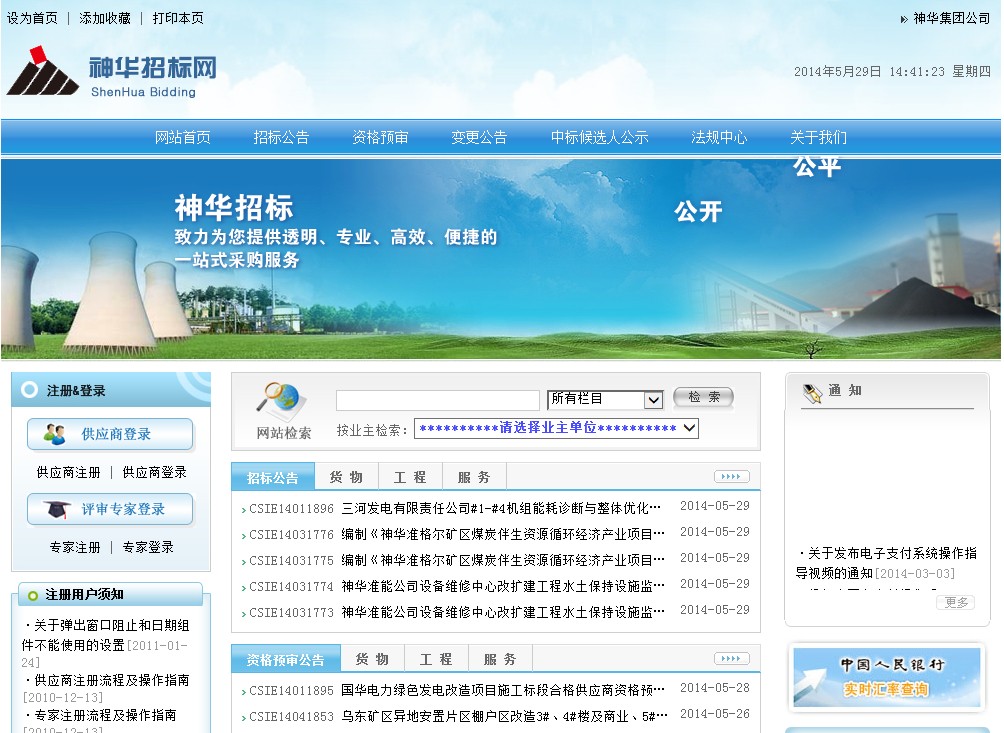Click the 中国人民银行 实时汇率查询 banner
The height and width of the screenshot is (733, 1004).
point(887,677)
